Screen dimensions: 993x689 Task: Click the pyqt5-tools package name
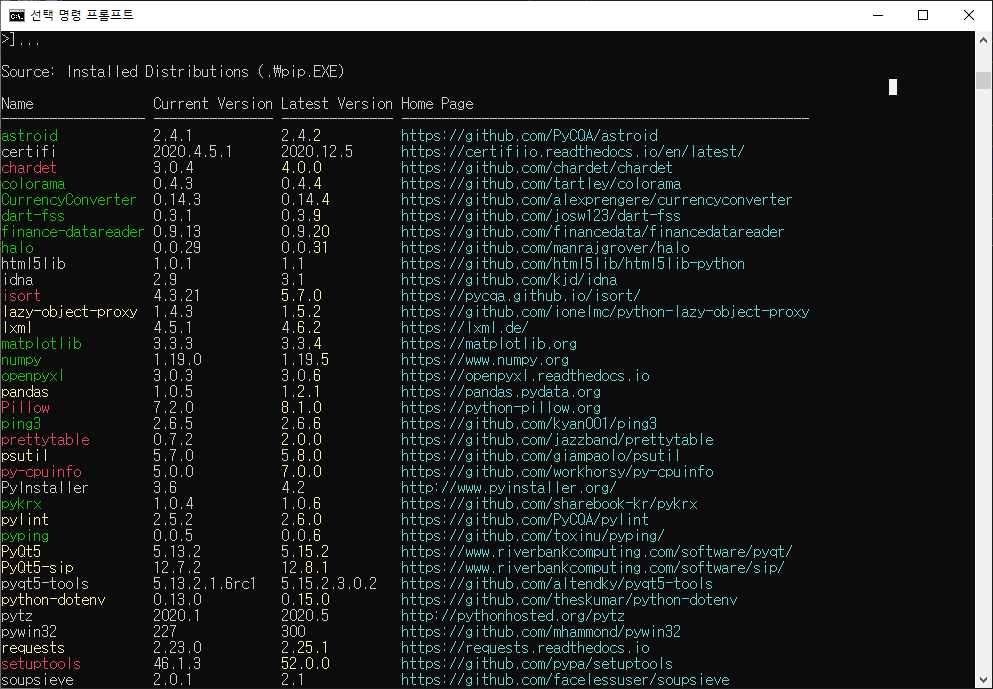coord(45,583)
